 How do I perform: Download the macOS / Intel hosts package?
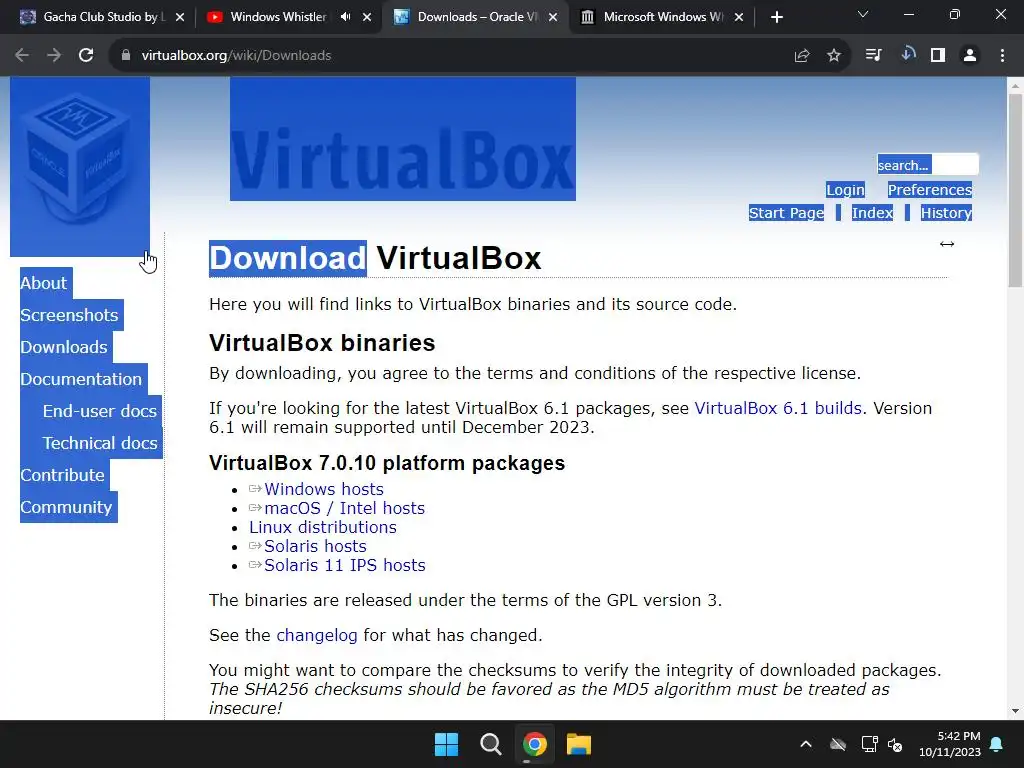(x=344, y=507)
